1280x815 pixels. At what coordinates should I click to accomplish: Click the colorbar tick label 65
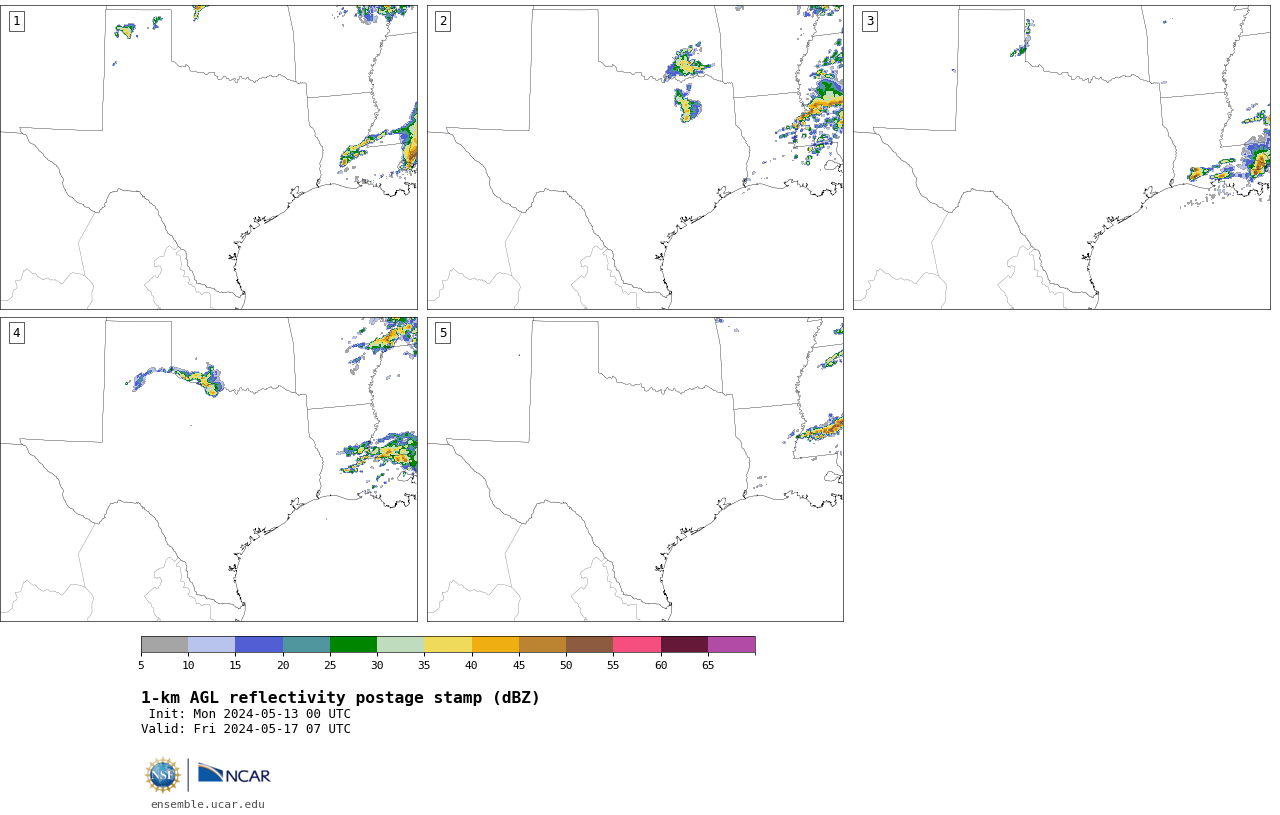(708, 665)
